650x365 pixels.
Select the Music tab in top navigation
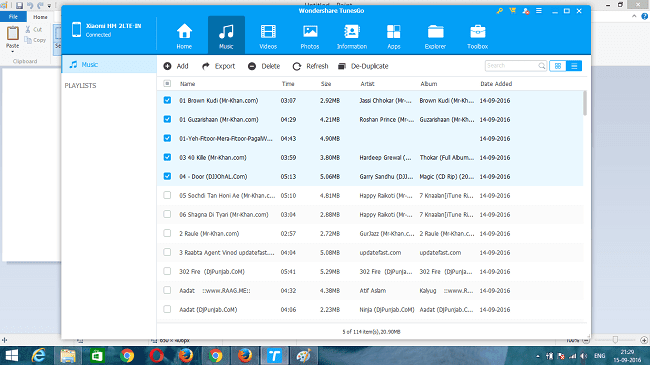226,36
